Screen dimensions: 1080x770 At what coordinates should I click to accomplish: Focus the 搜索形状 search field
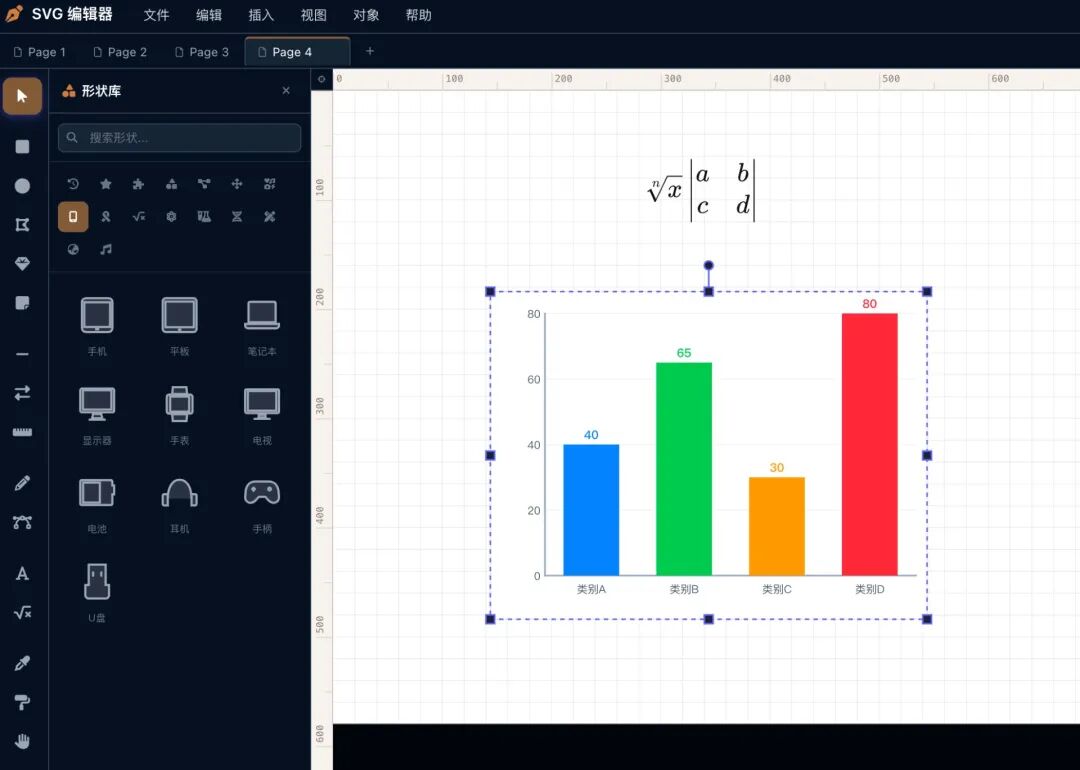180,138
